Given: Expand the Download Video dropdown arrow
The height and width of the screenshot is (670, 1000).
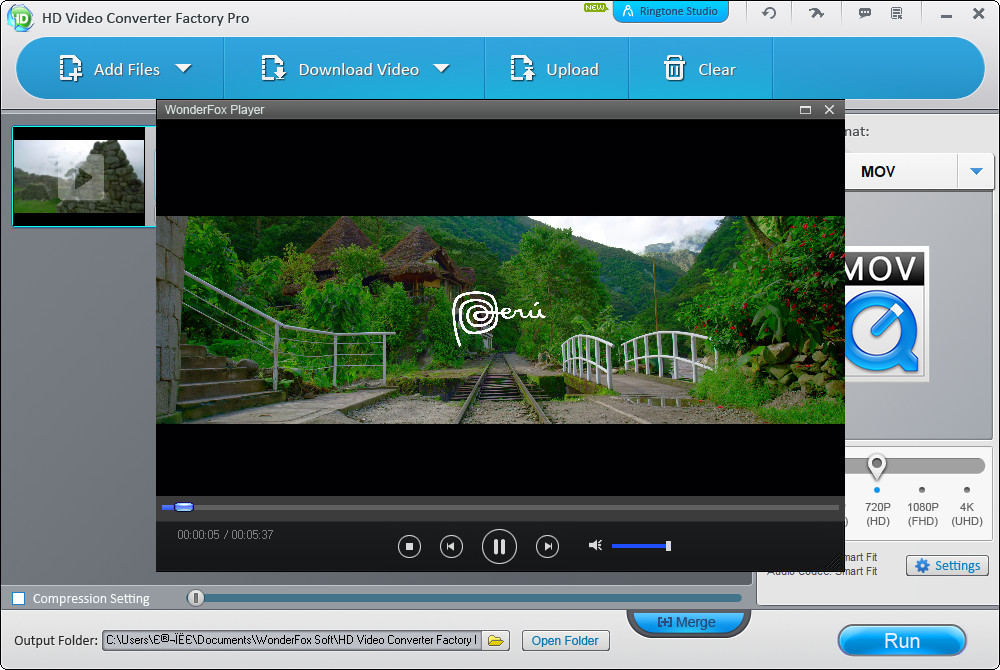Looking at the screenshot, I should coord(441,68).
